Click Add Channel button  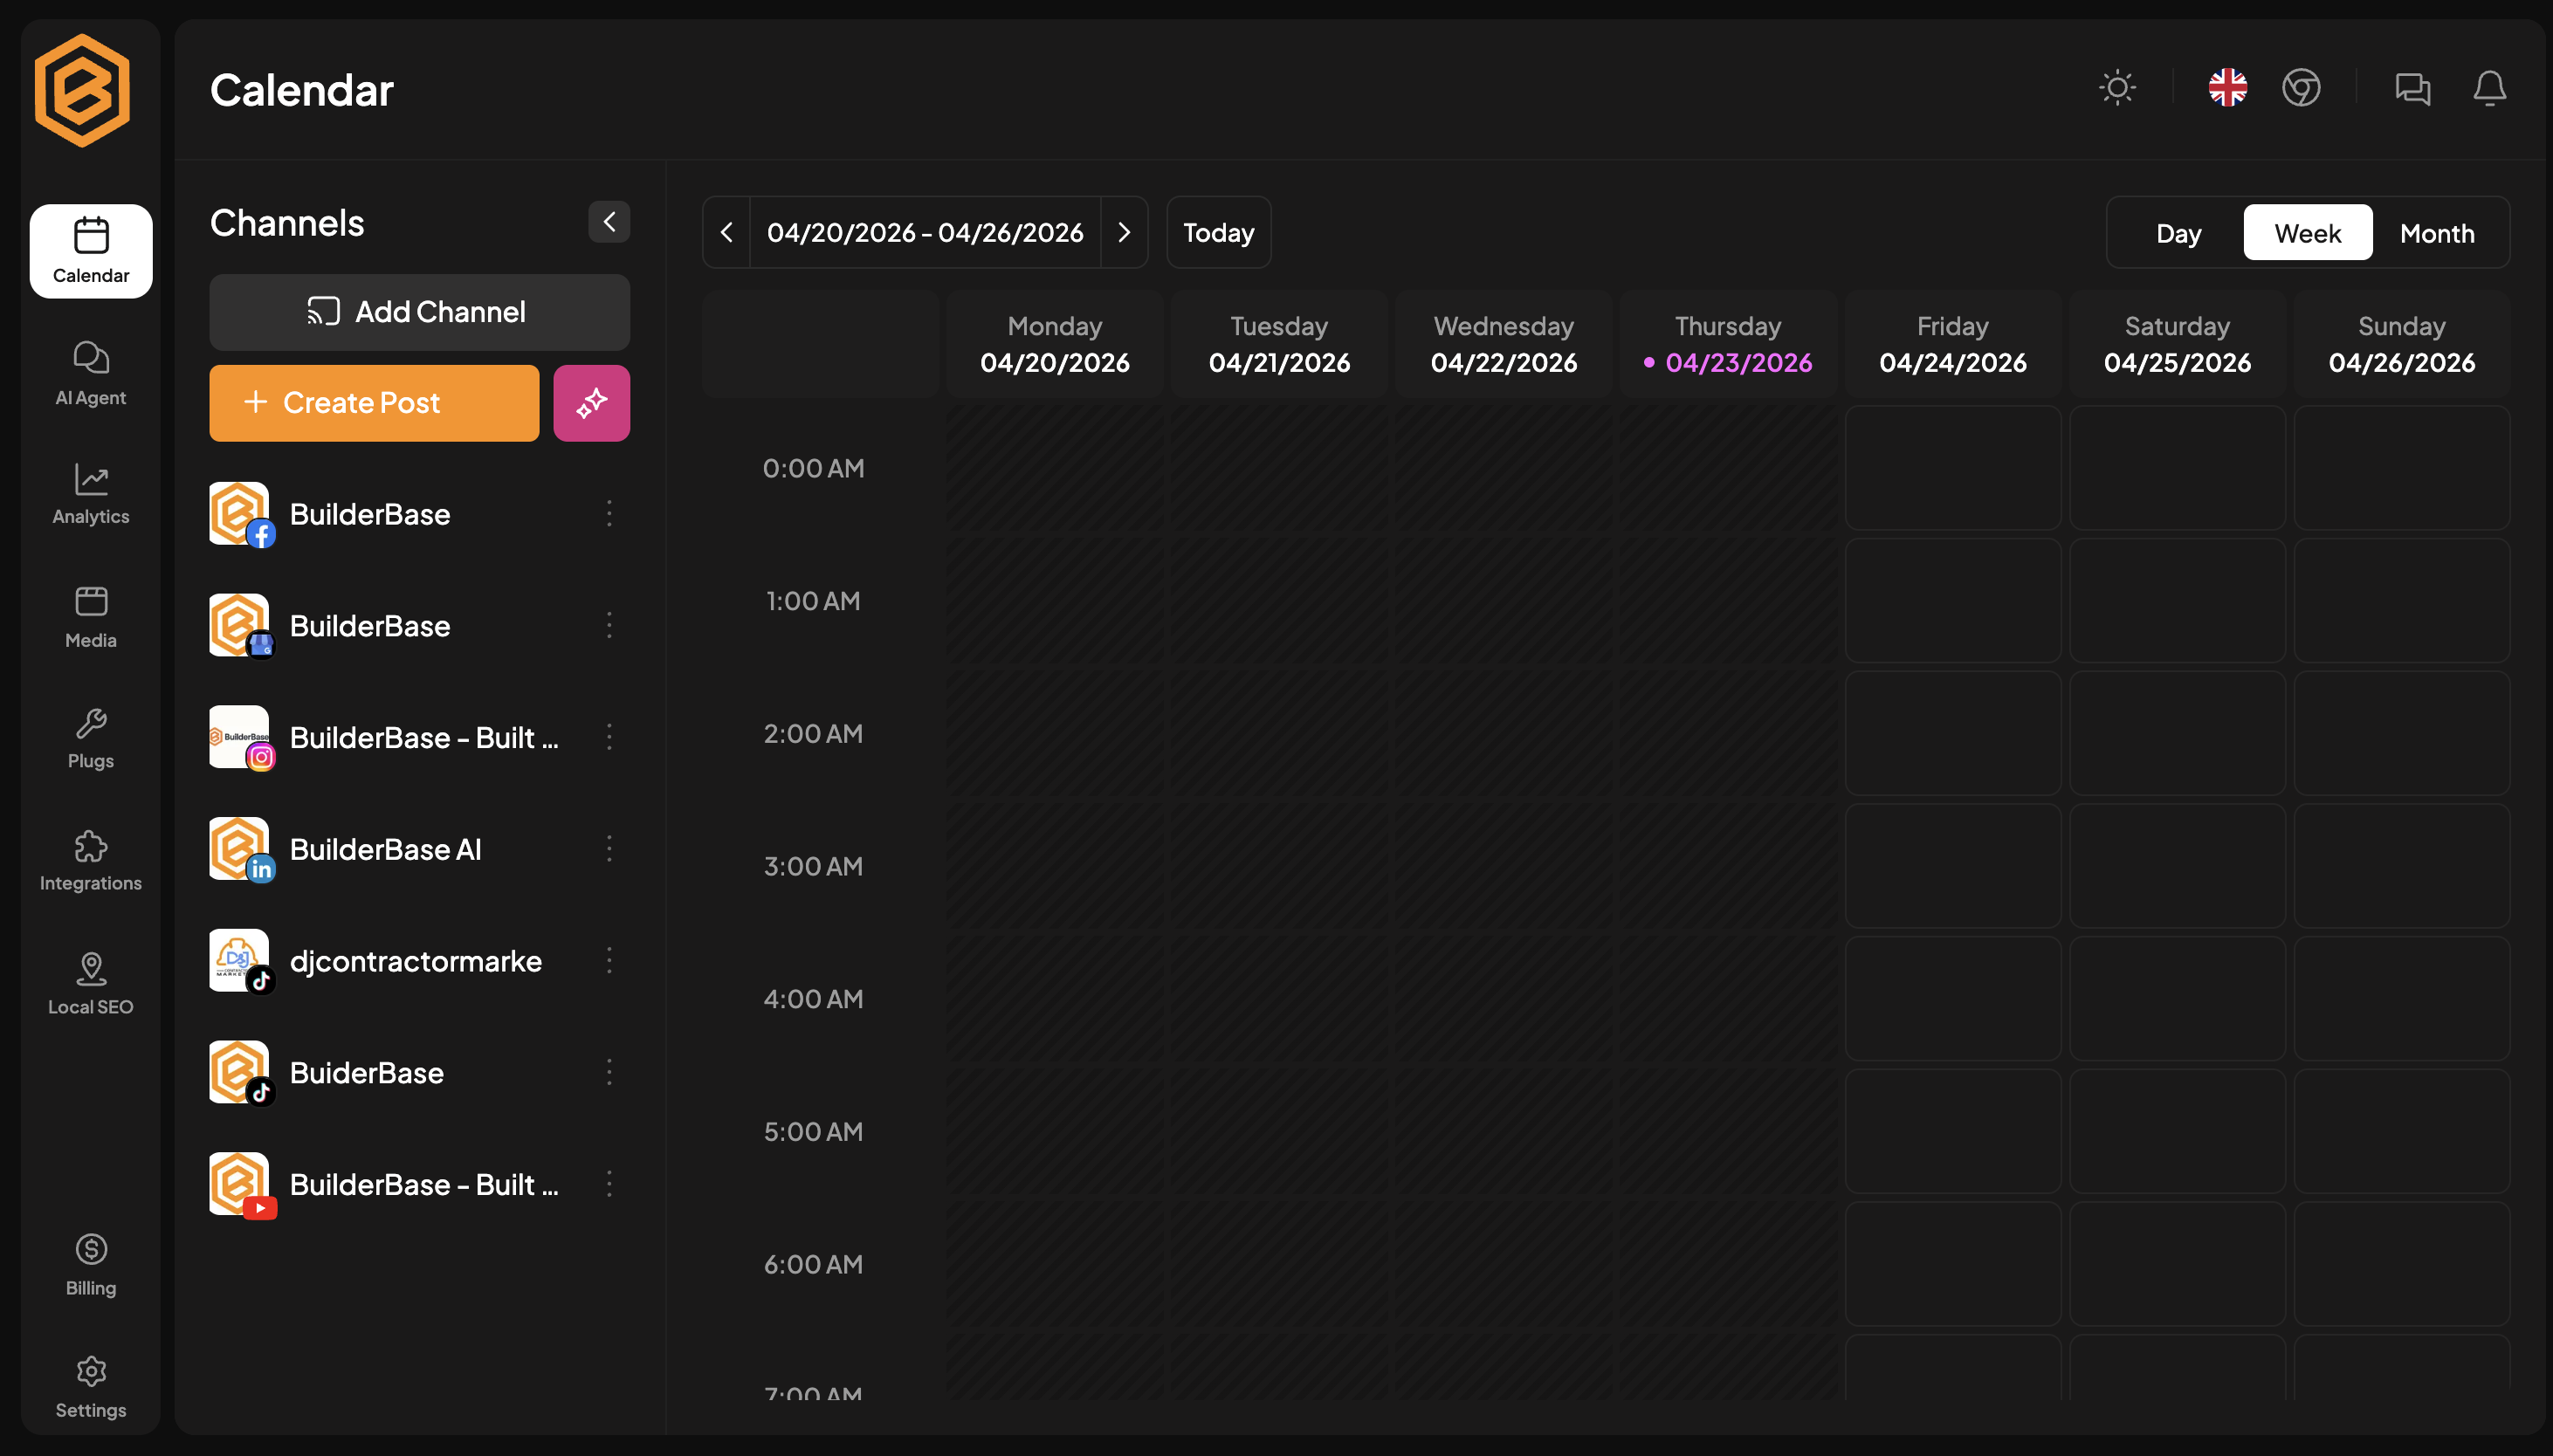(x=419, y=312)
